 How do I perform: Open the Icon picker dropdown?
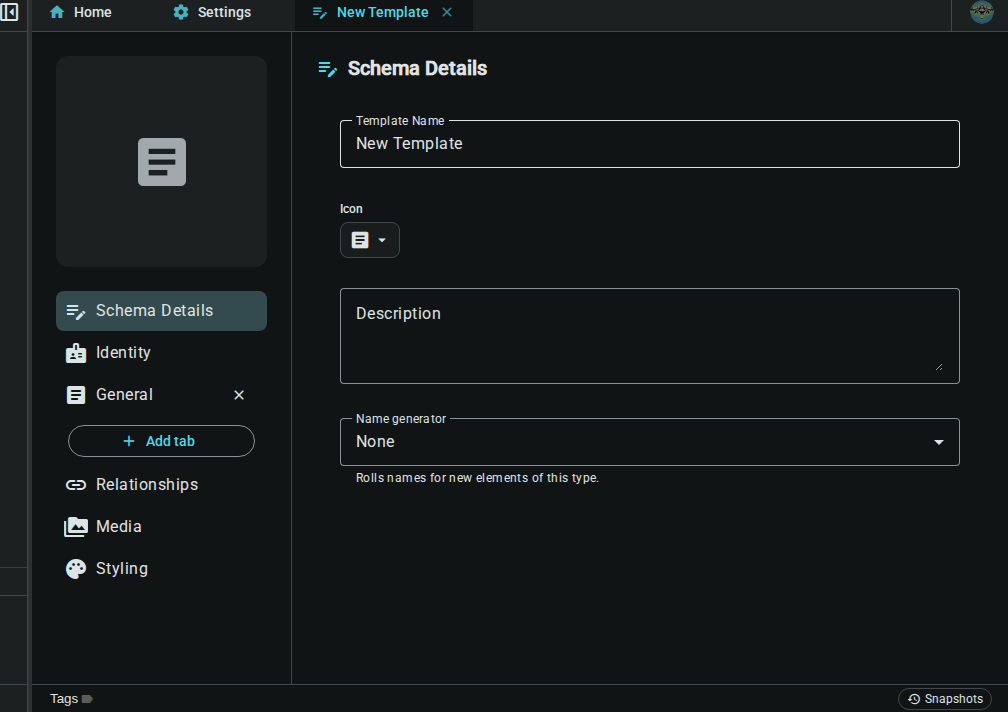370,240
